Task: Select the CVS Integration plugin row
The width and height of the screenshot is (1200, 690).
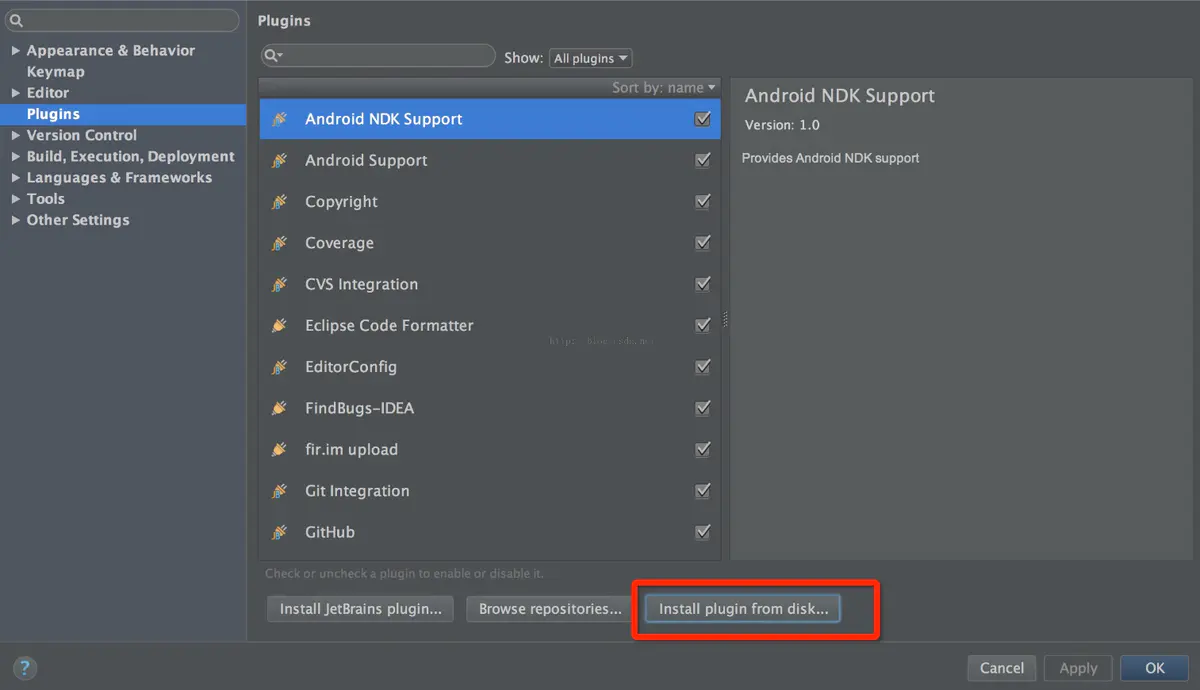Action: pos(490,284)
